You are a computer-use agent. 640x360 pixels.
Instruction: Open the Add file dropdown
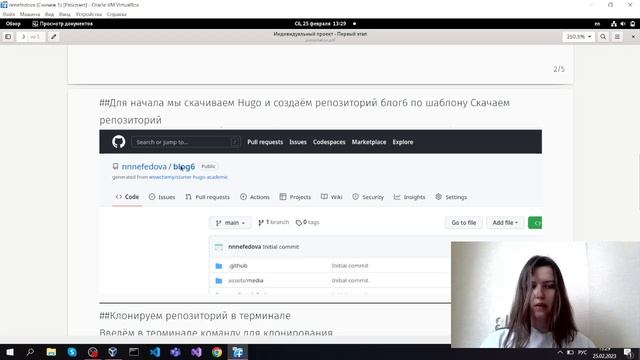click(x=505, y=223)
